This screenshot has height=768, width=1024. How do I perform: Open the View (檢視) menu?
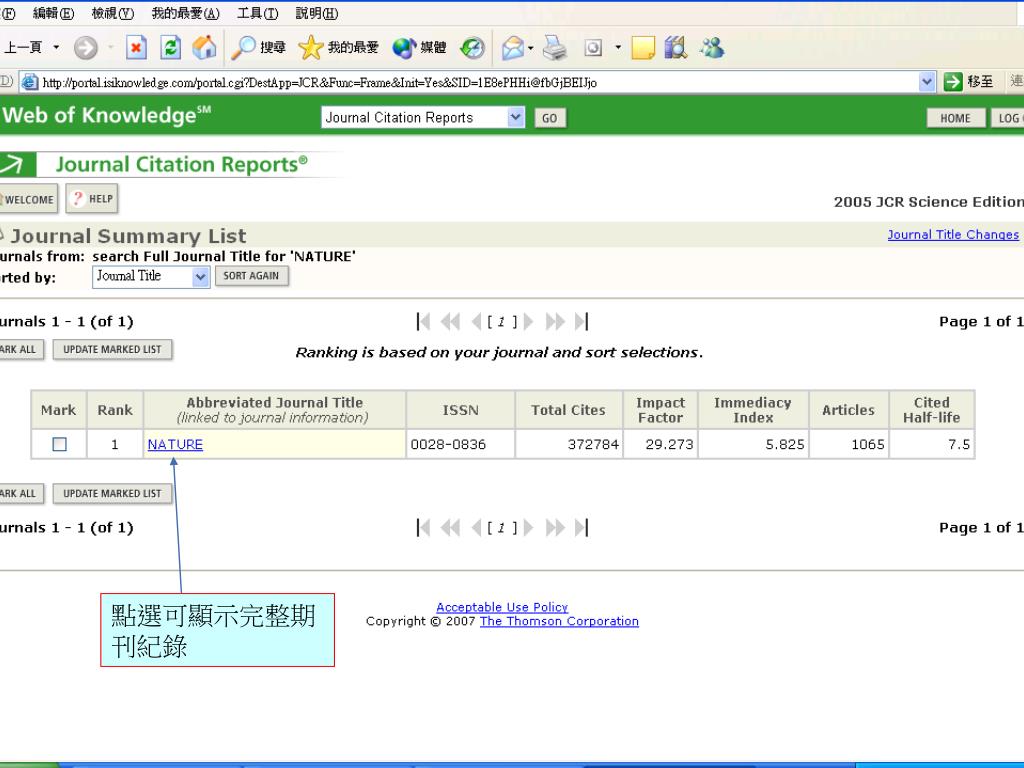point(113,13)
